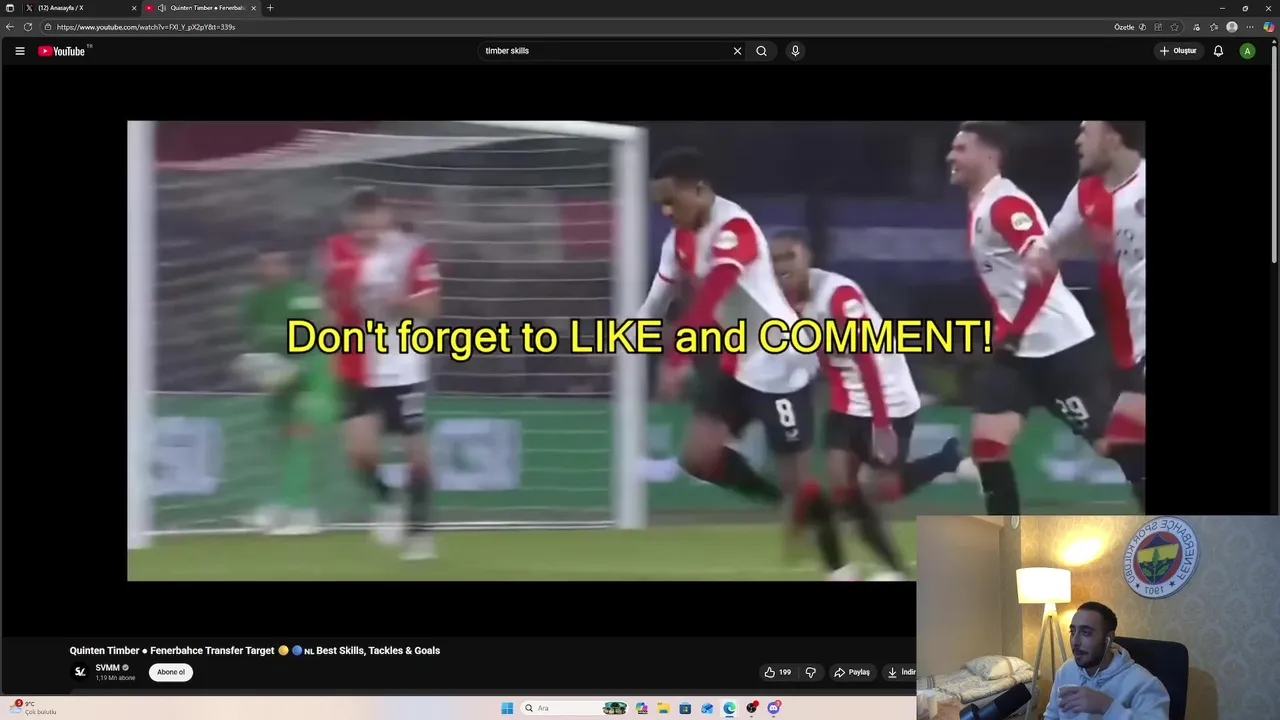Open Microsoft Store from the taskbar
Screen dimensions: 1280x720
click(685, 708)
